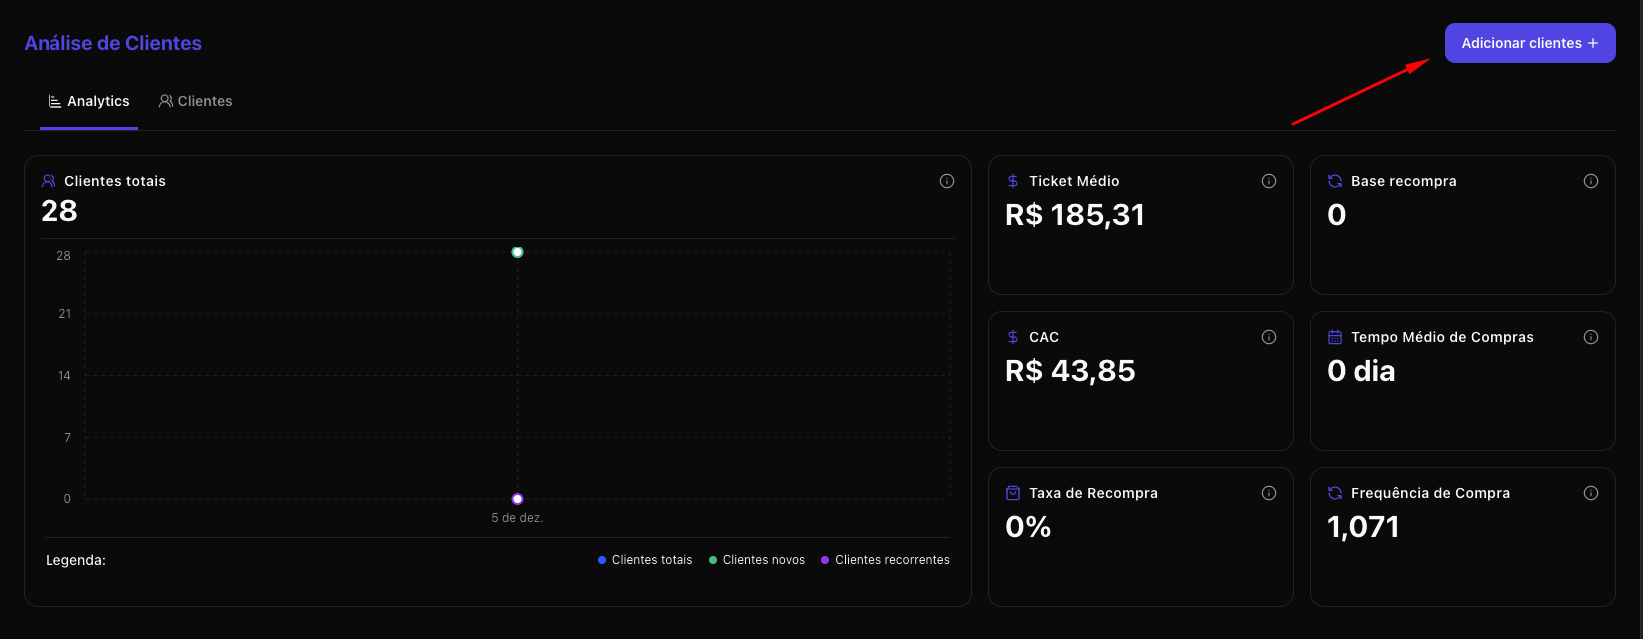Select the calendar icon on Tempo Médio card
Screen dimensions: 1643x639
1334,337
